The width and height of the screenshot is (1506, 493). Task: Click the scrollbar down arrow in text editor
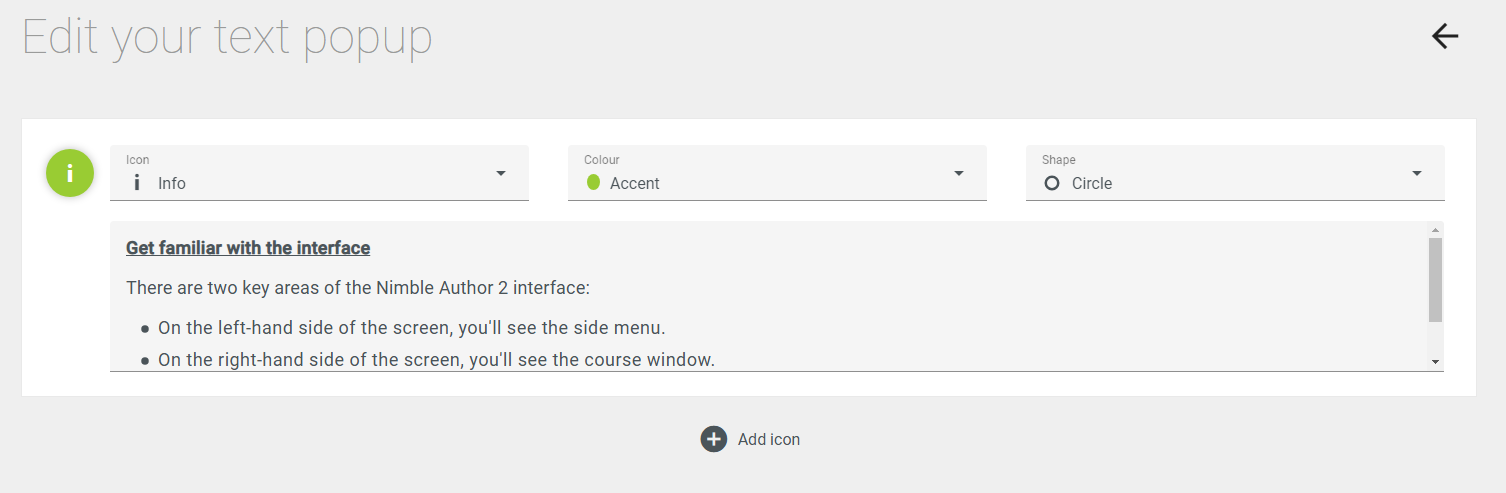(1436, 362)
